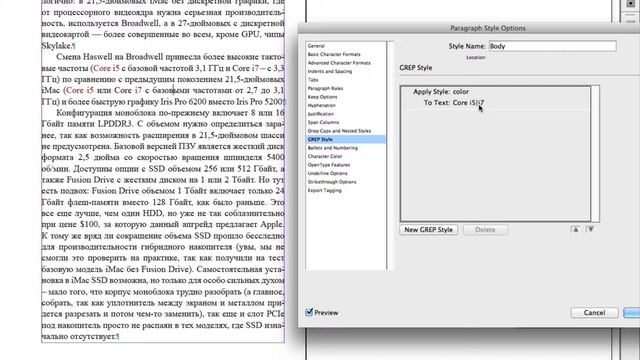Move GREP style up with arrow button
Viewport: 640px width, 360px height.
(575, 229)
